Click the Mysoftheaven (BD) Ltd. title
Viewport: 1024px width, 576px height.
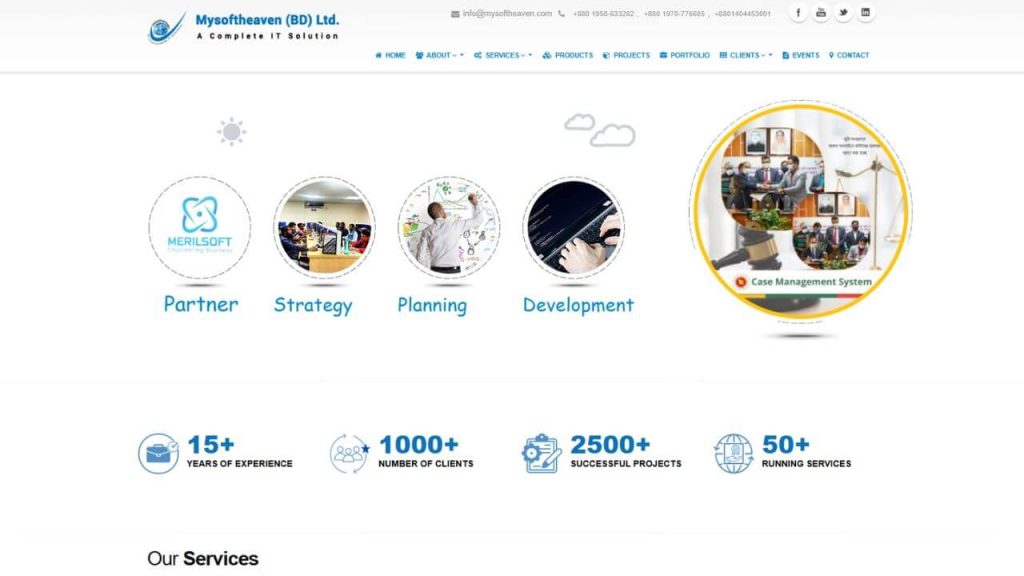coord(267,20)
